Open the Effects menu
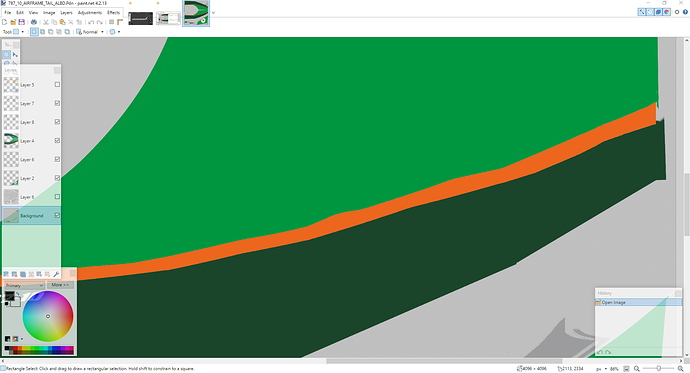 click(114, 12)
